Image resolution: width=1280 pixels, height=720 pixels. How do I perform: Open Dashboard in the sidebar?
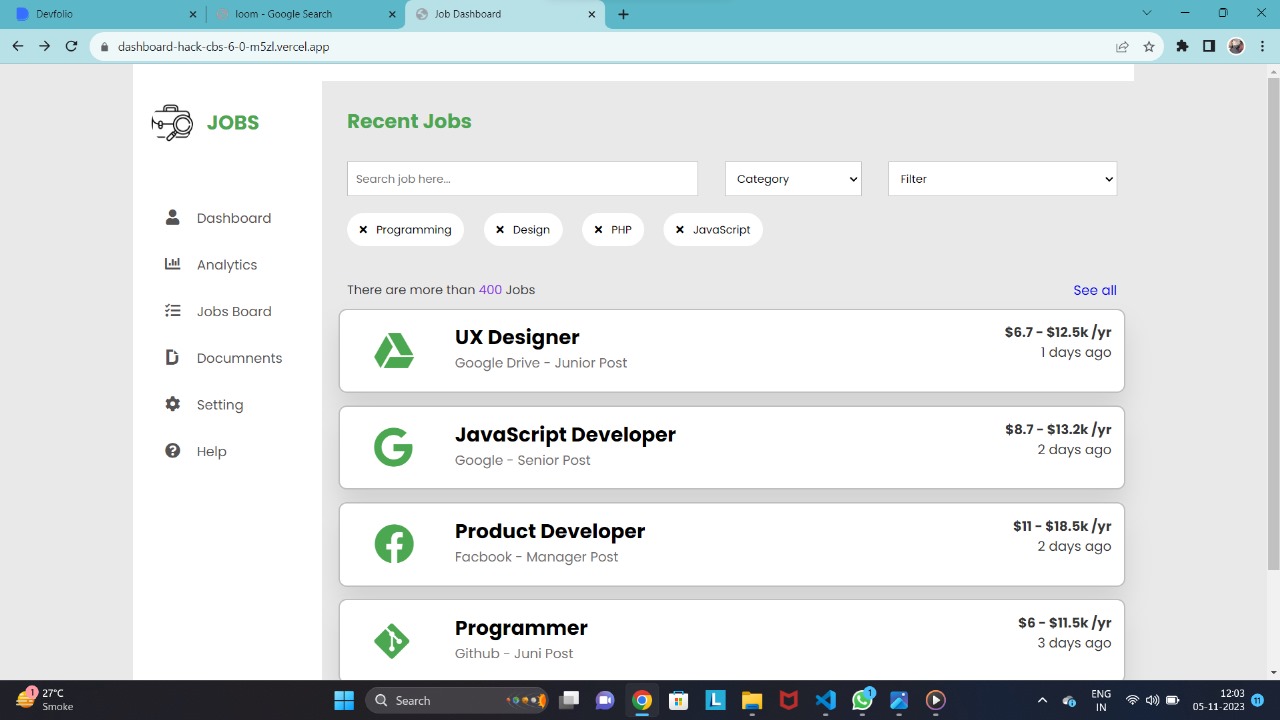pyautogui.click(x=234, y=218)
